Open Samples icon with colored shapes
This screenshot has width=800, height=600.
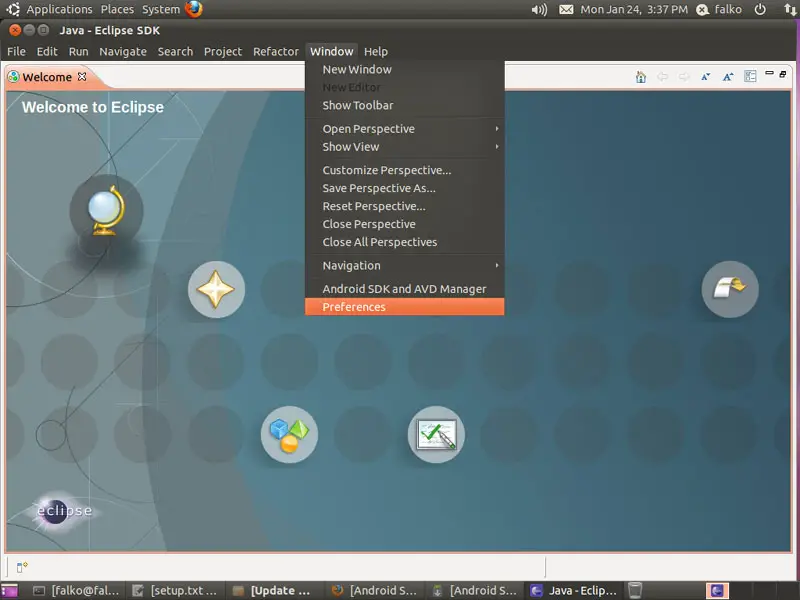[x=289, y=434]
